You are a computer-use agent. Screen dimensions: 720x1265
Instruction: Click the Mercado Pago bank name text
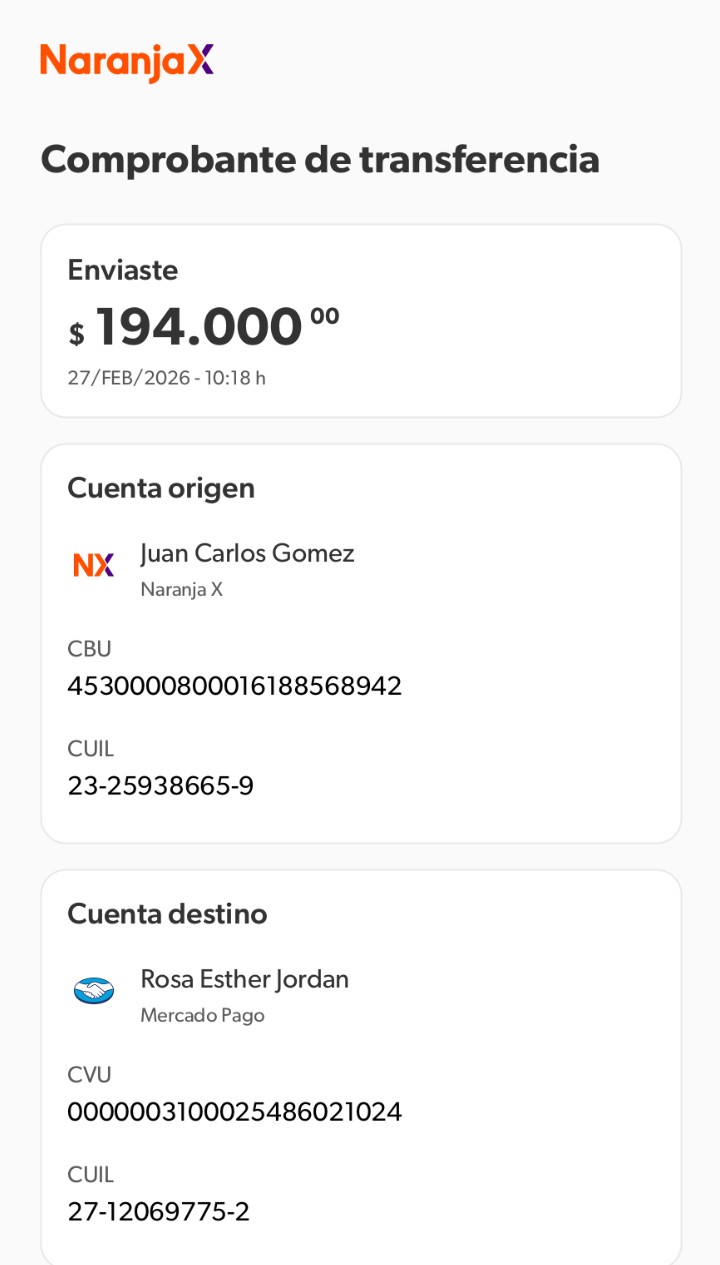coord(202,1015)
